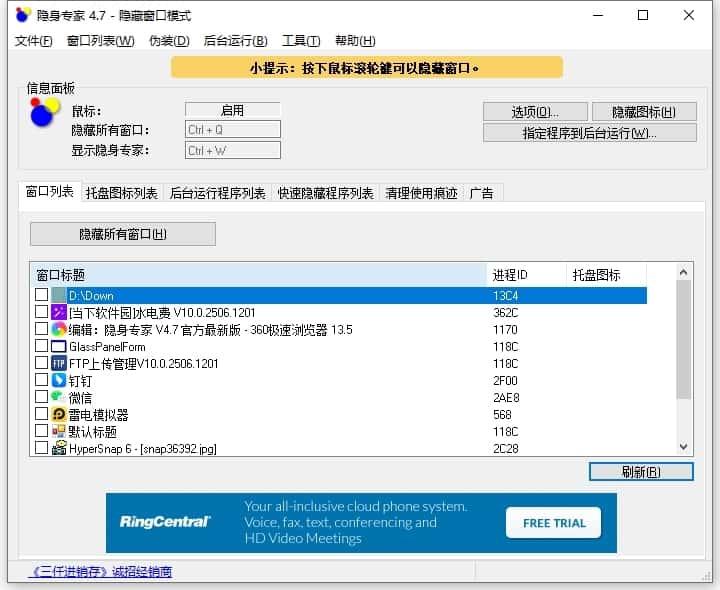Open the 伪装(D) menu

169,41
